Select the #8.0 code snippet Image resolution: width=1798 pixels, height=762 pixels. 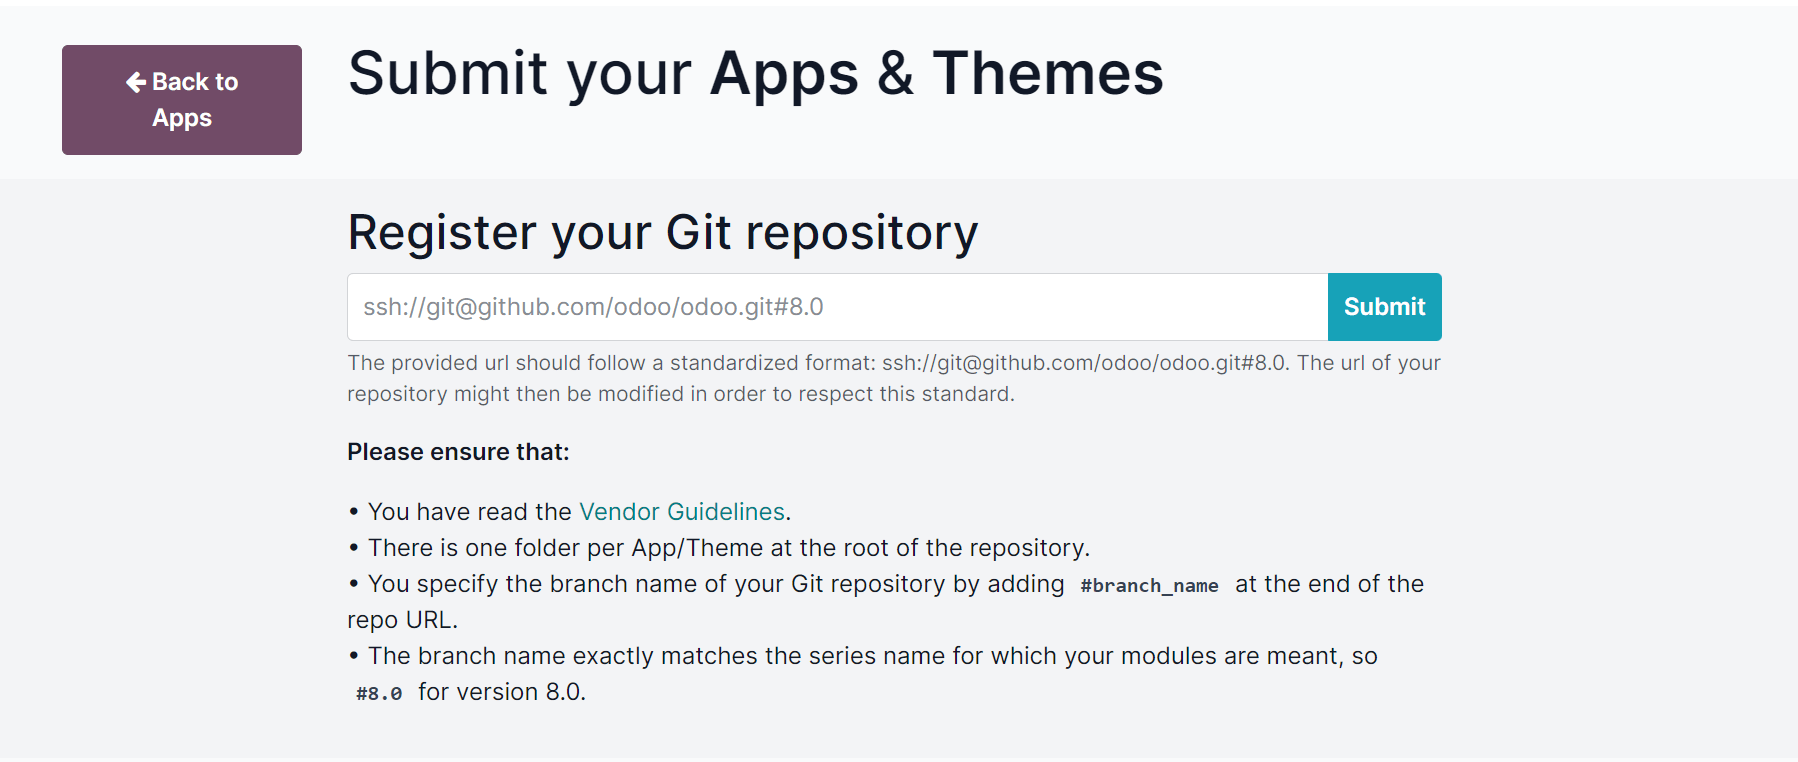coord(379,694)
